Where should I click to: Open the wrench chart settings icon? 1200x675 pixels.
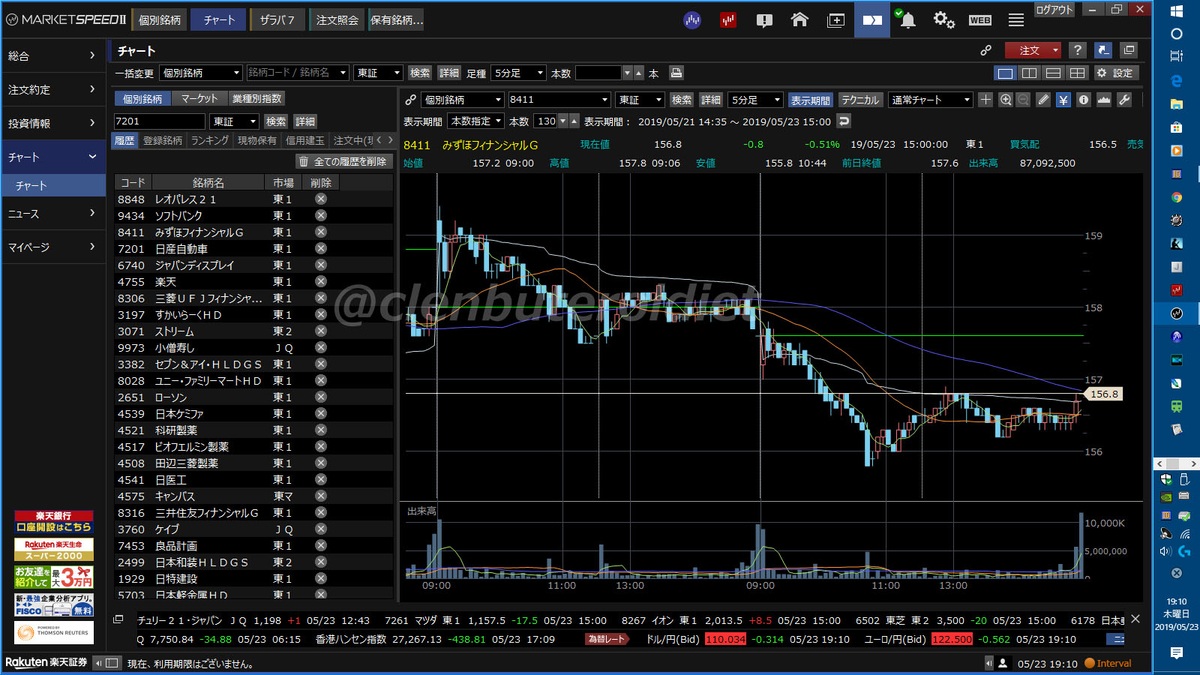click(1124, 99)
